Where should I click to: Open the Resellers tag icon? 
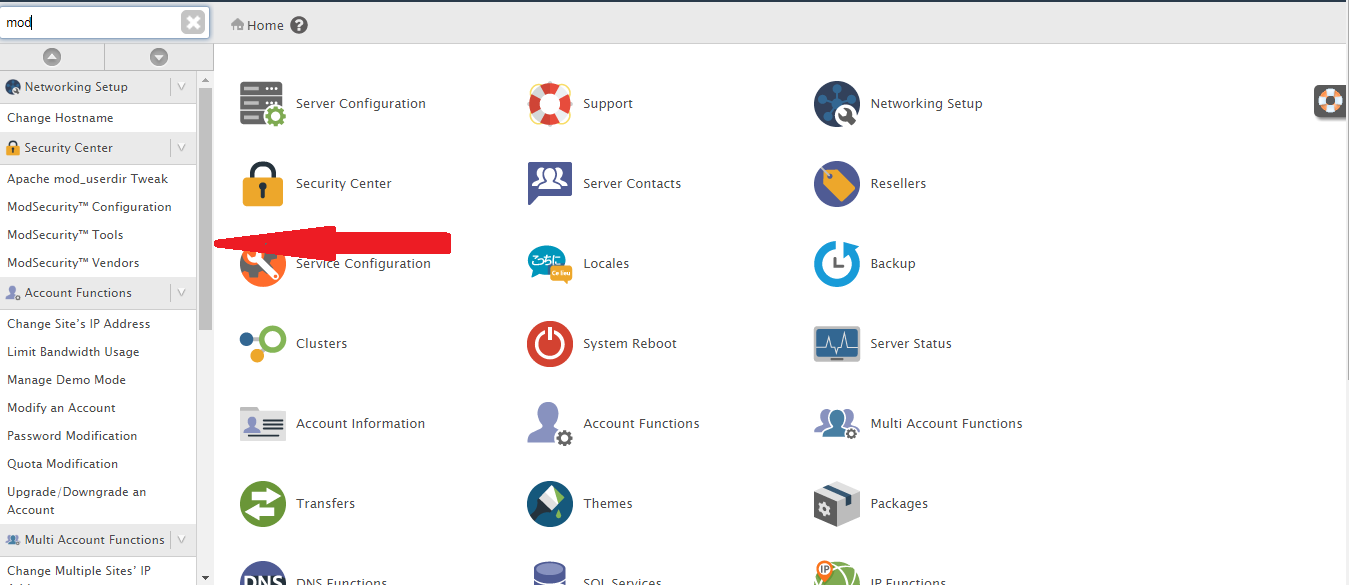tap(836, 184)
